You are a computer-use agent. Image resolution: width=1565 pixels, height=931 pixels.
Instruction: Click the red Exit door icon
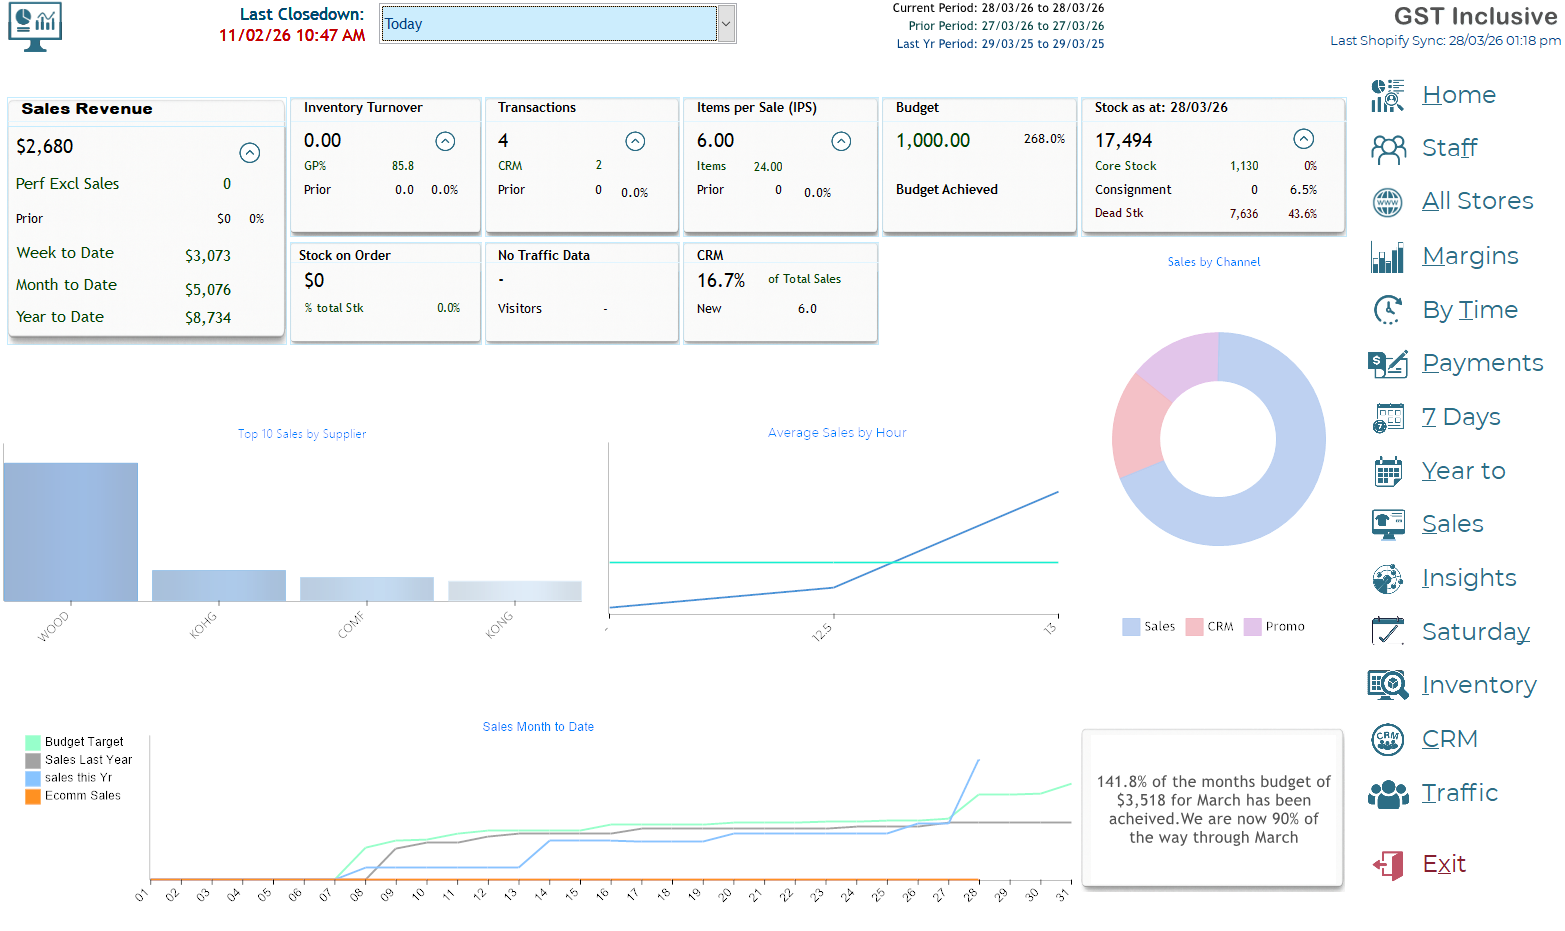pos(1387,865)
